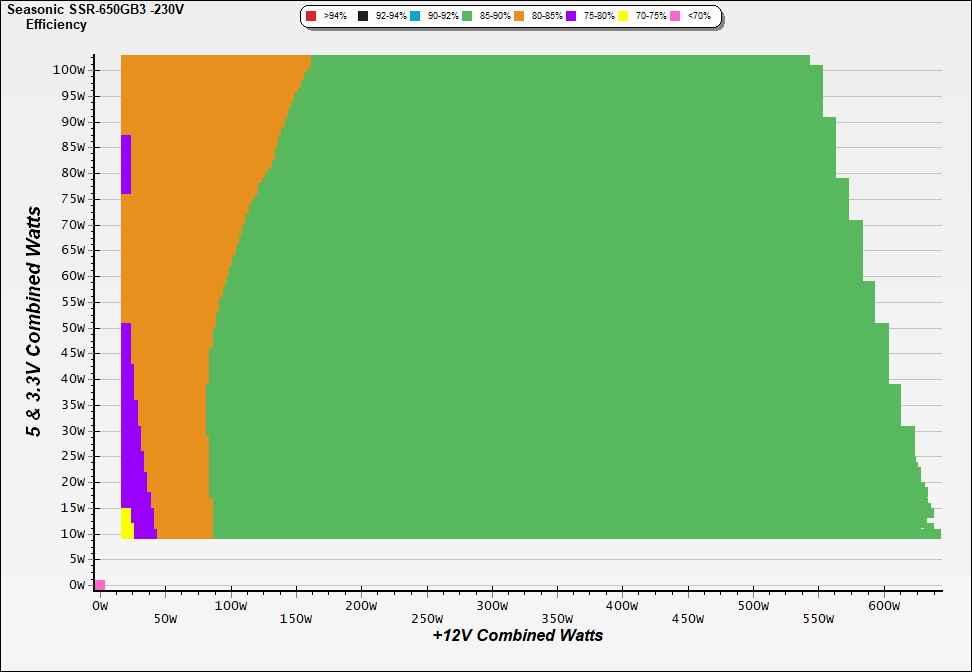The height and width of the screenshot is (672, 972).
Task: Click the small purple block near 80W
Action: click(126, 164)
